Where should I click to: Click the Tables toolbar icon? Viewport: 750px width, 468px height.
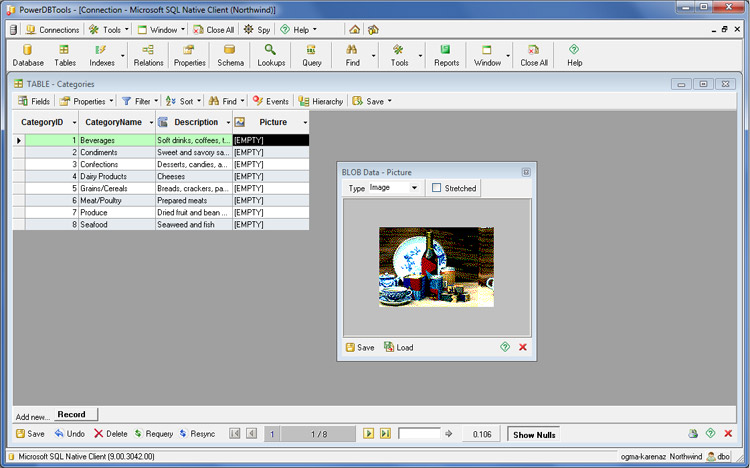point(65,55)
